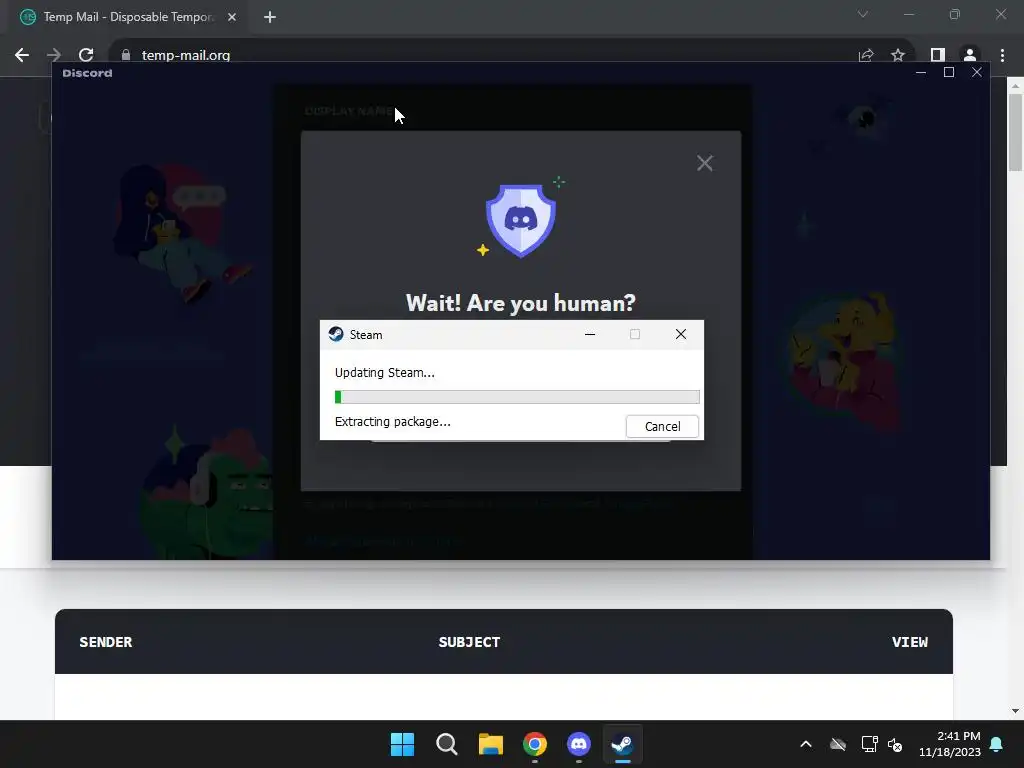Image resolution: width=1024 pixels, height=768 pixels.
Task: Open Chrome side panel
Action: point(938,55)
